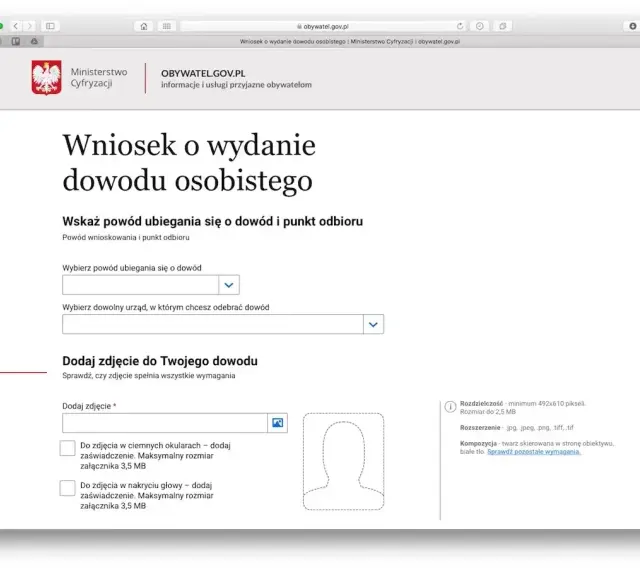This screenshot has height=570, width=640.
Task: Click the image upload icon button
Action: pos(278,423)
